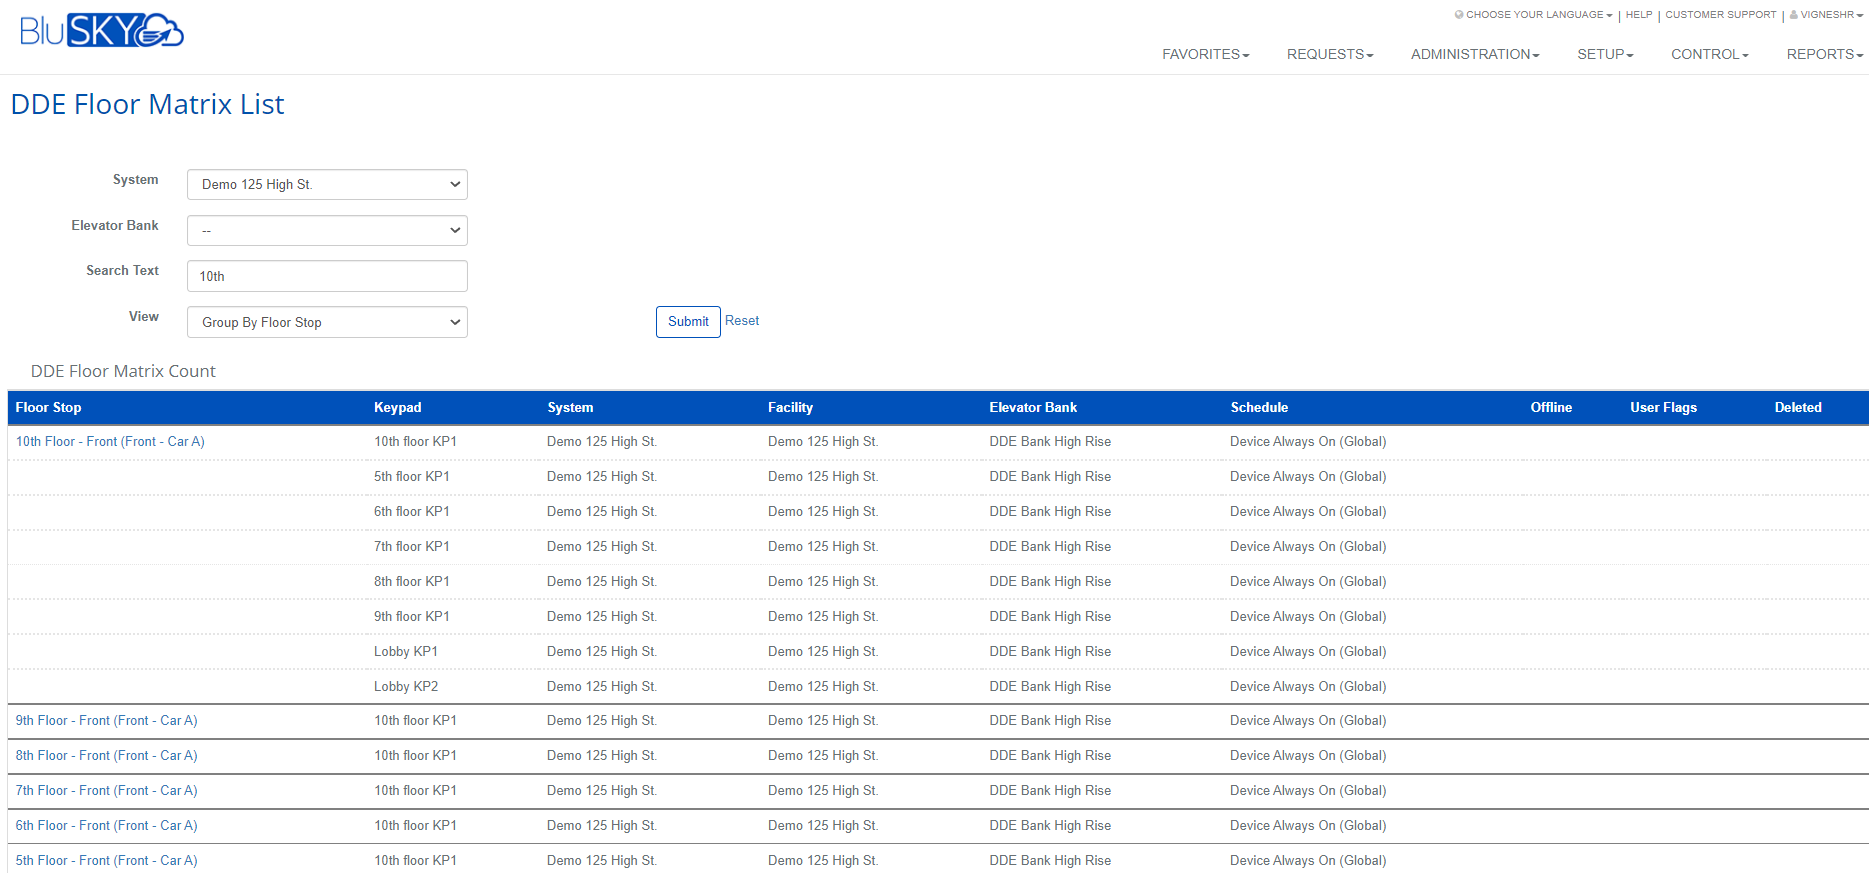Open 10th Floor - Front (Front - Car A)
Viewport: 1869px width, 873px height.
(x=110, y=442)
